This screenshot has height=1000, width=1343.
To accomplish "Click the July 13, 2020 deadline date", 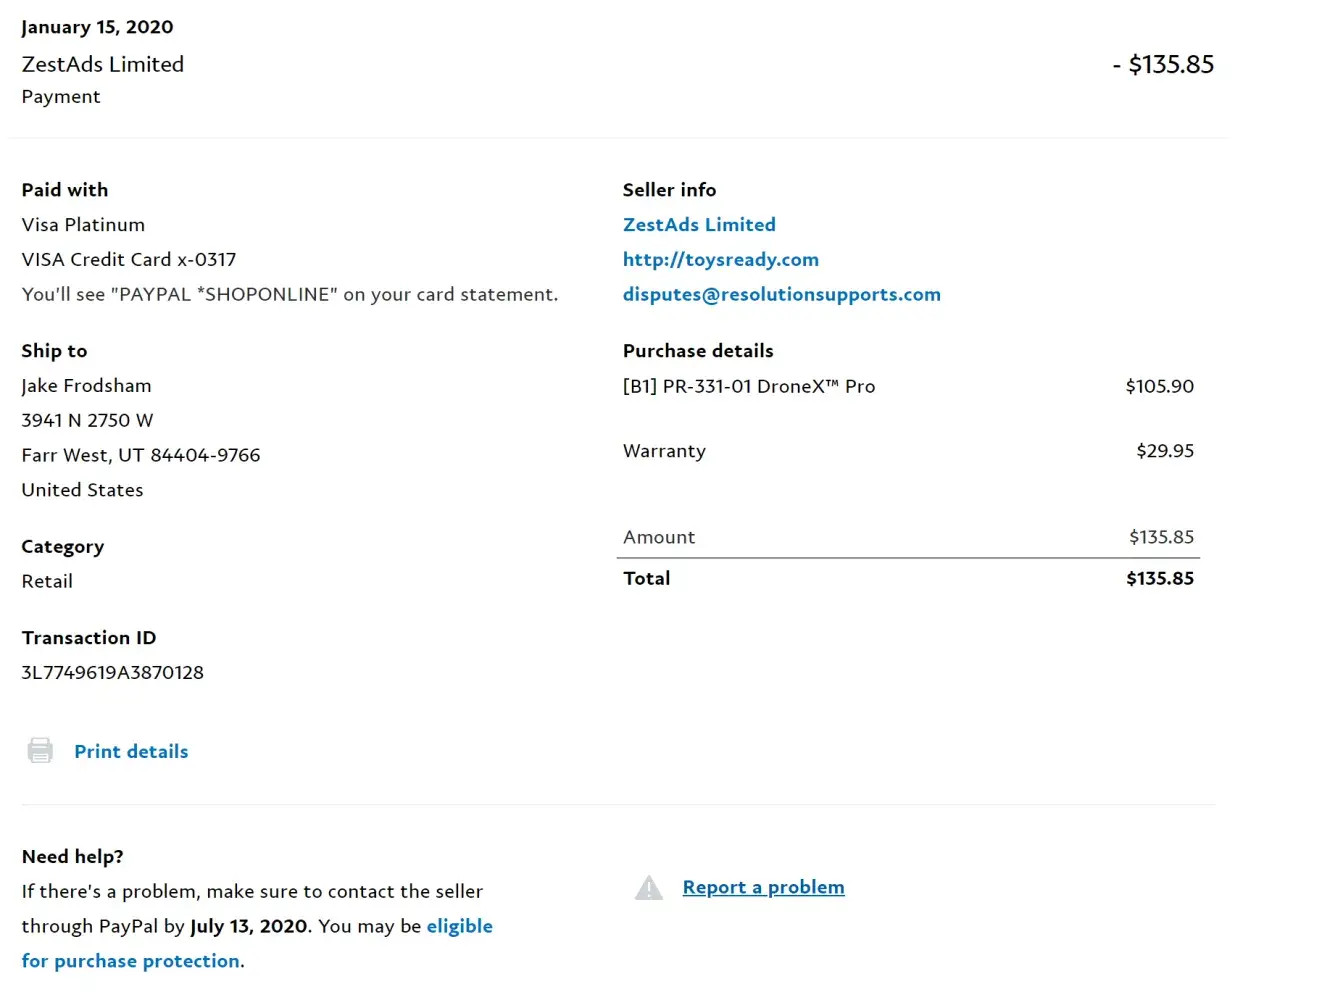I will [x=248, y=927].
